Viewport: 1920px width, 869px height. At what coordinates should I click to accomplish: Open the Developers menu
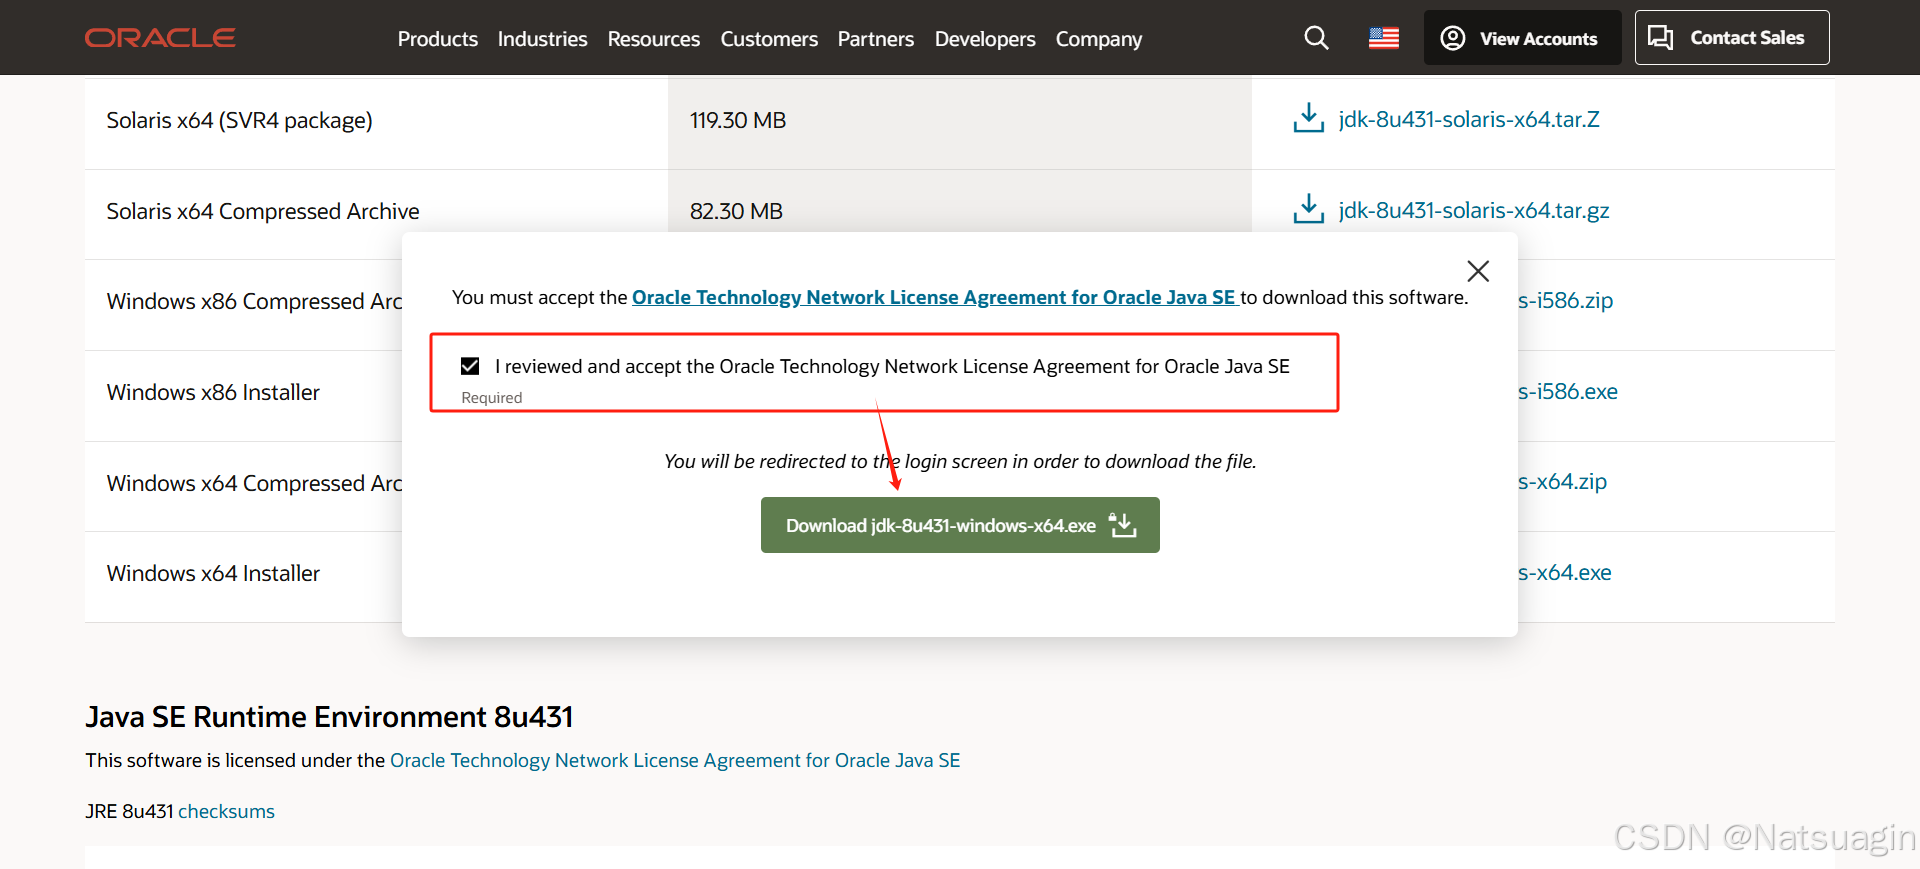pos(985,38)
